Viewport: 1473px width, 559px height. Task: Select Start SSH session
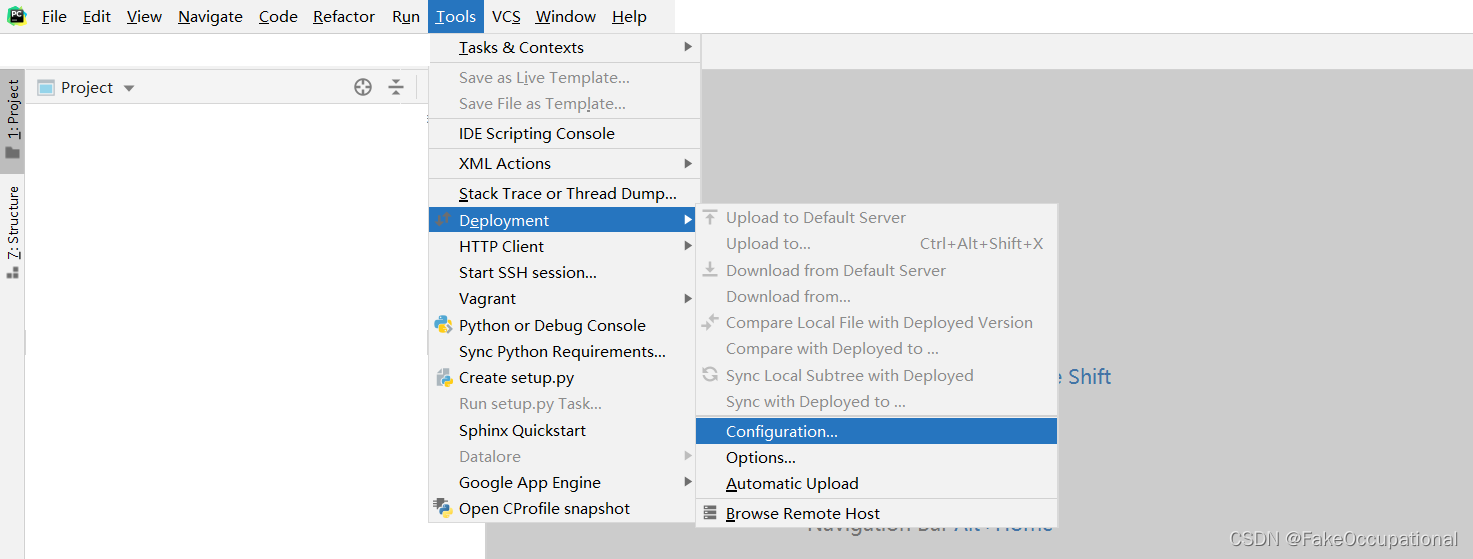tap(564, 272)
